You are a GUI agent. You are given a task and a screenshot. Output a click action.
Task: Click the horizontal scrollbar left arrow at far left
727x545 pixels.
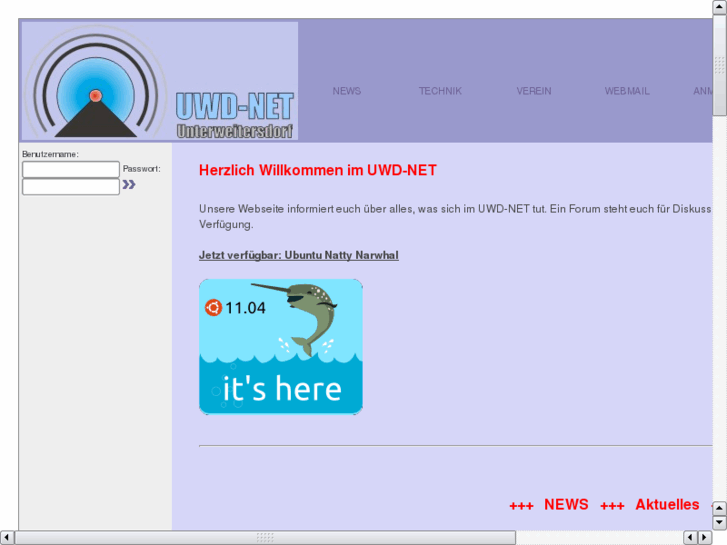pos(7,538)
